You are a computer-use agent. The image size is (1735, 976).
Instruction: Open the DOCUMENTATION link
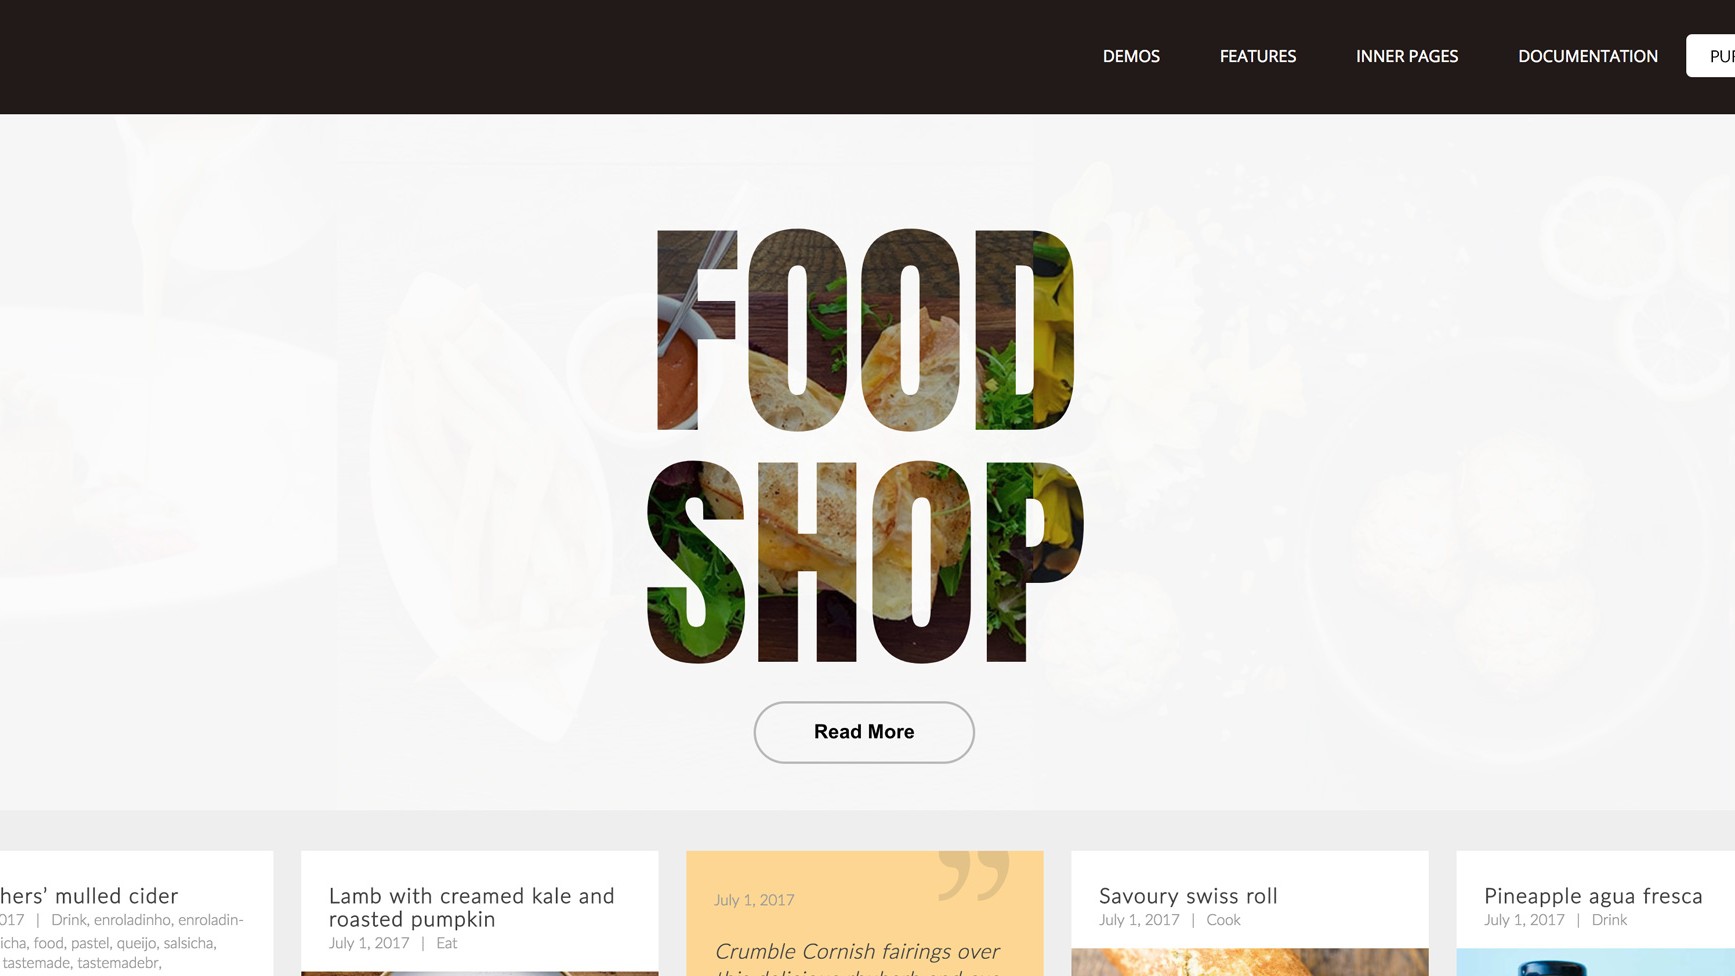tap(1588, 56)
